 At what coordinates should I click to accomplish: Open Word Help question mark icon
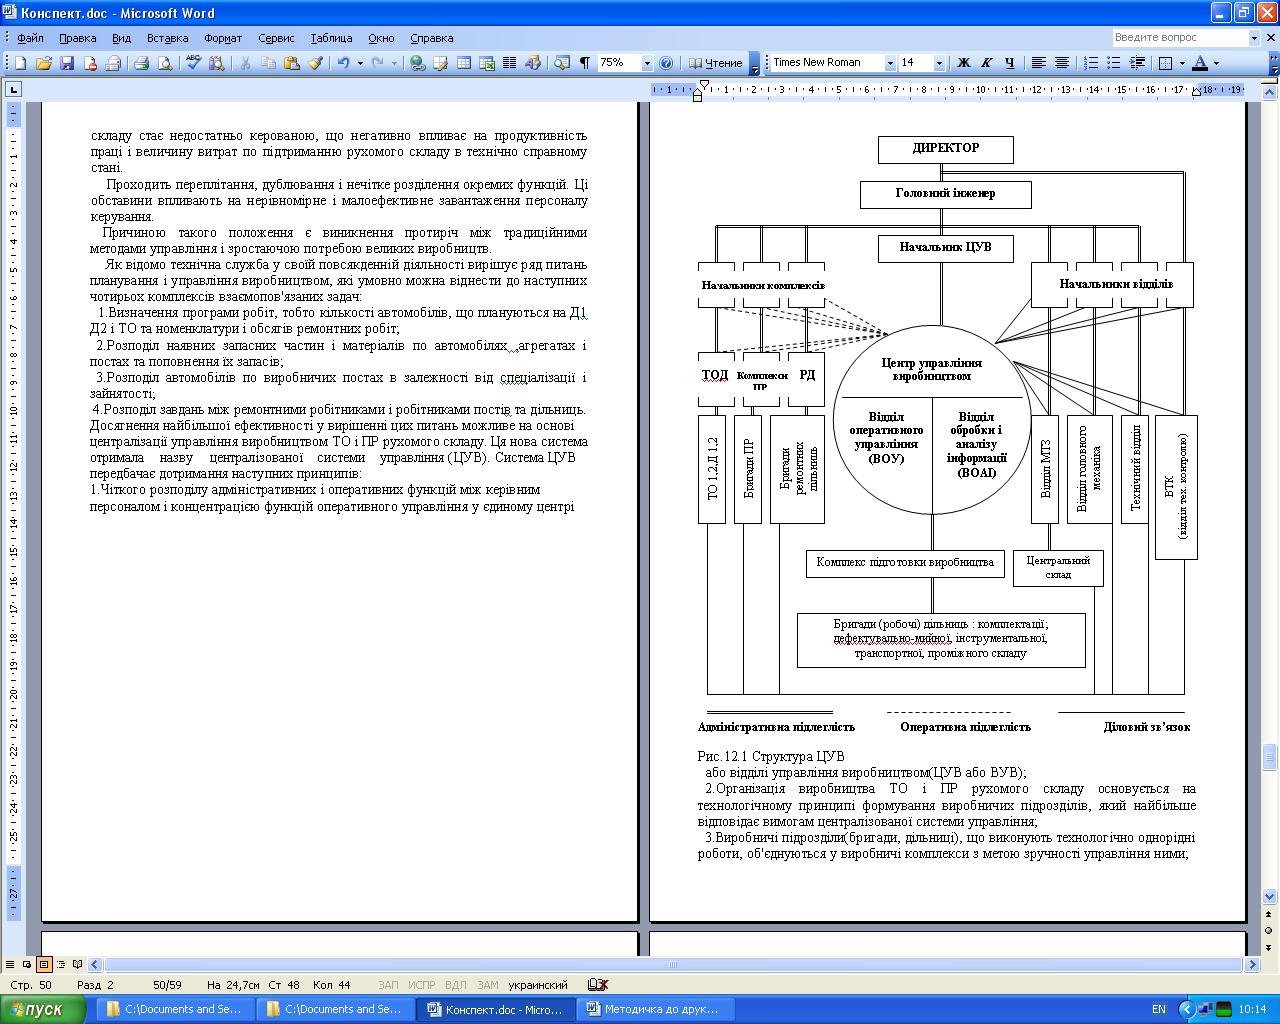[x=666, y=63]
